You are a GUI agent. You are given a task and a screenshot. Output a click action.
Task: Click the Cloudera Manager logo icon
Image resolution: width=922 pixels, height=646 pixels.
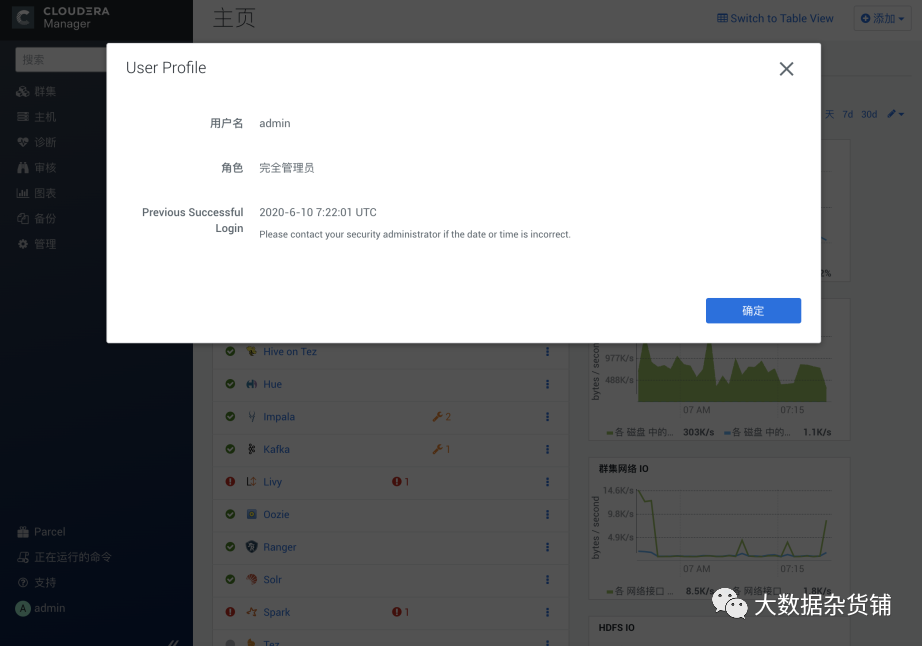click(23, 17)
